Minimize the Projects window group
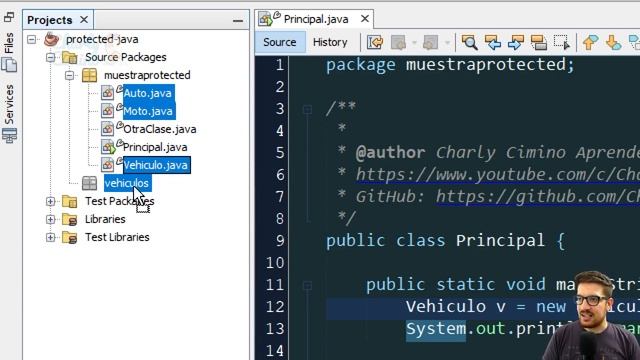This screenshot has width=640, height=360. [238, 20]
